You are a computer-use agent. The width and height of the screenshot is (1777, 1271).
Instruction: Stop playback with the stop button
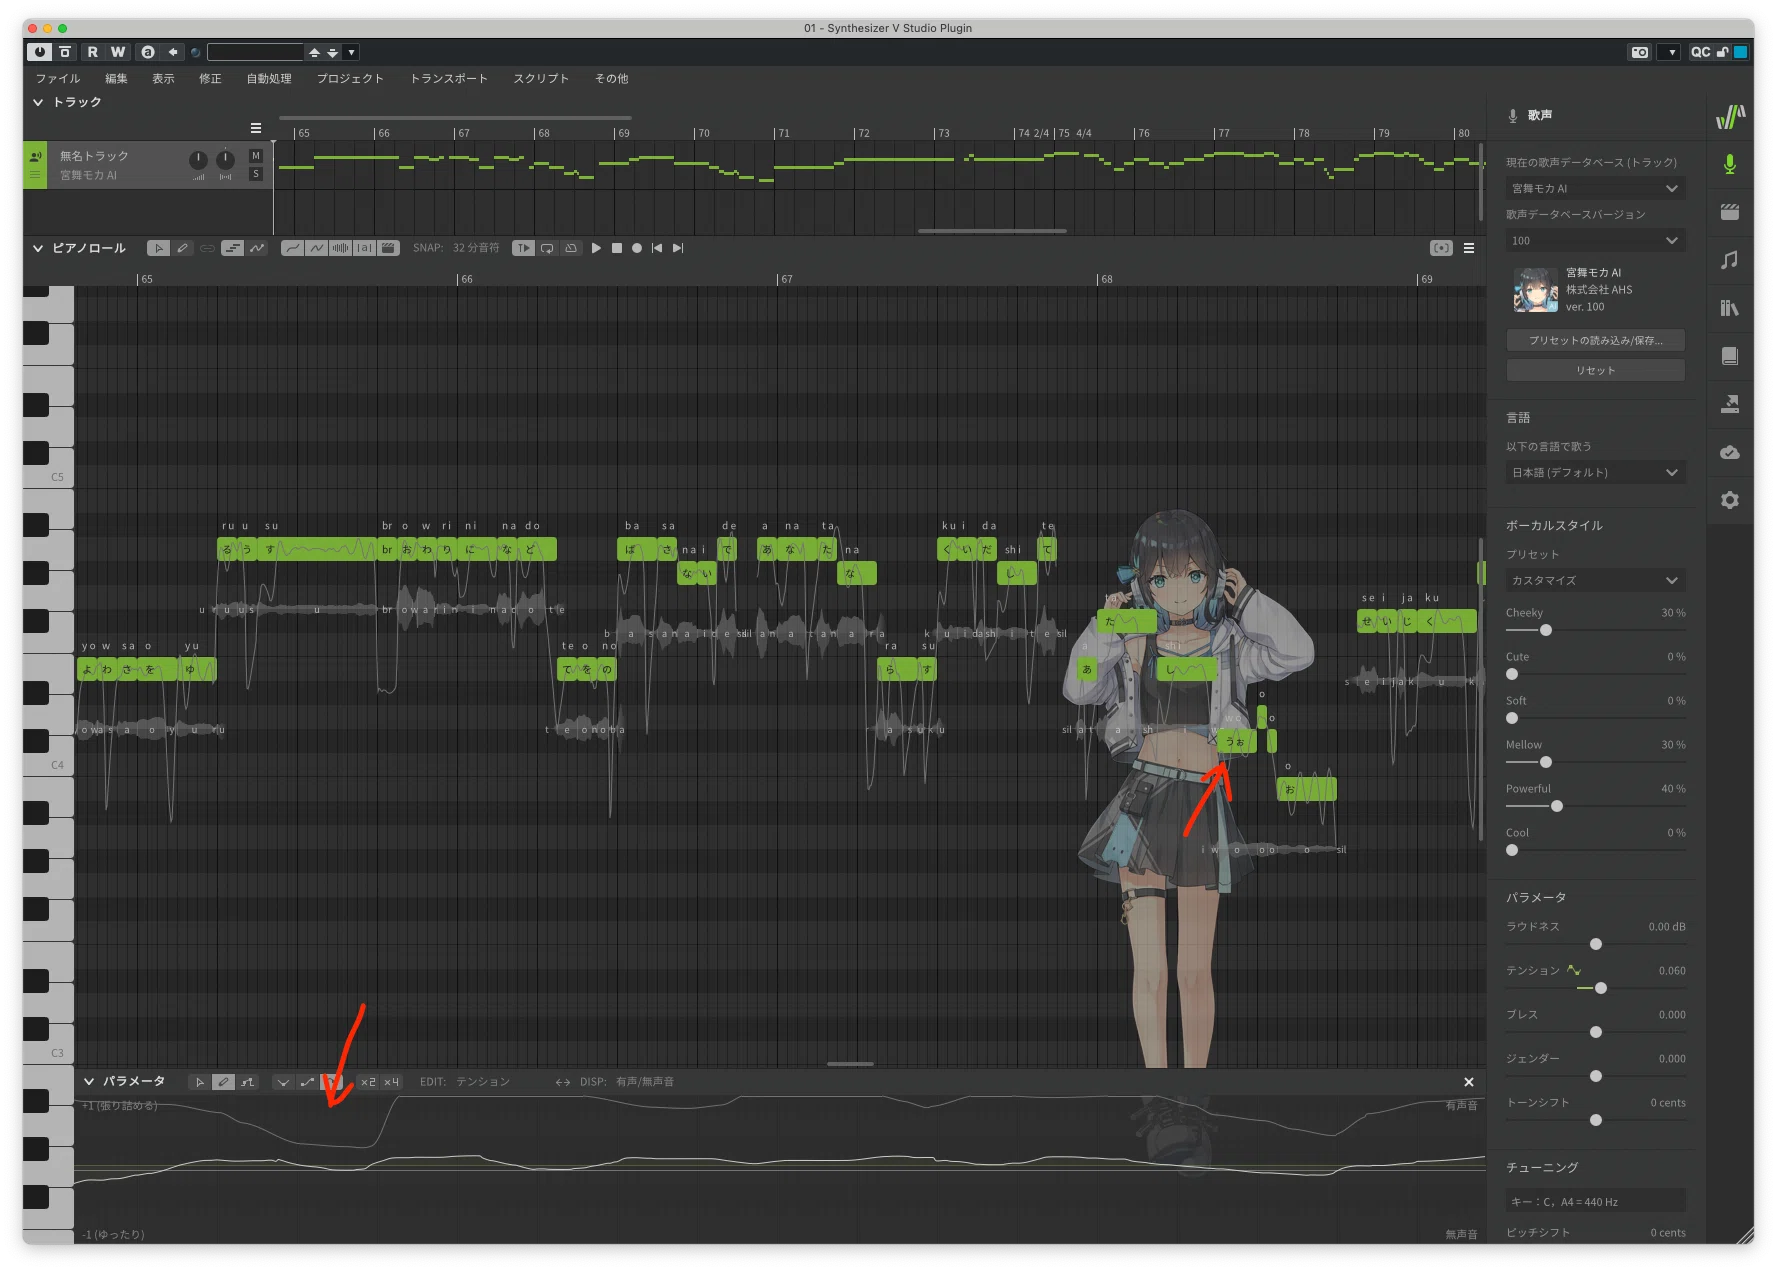(x=617, y=248)
